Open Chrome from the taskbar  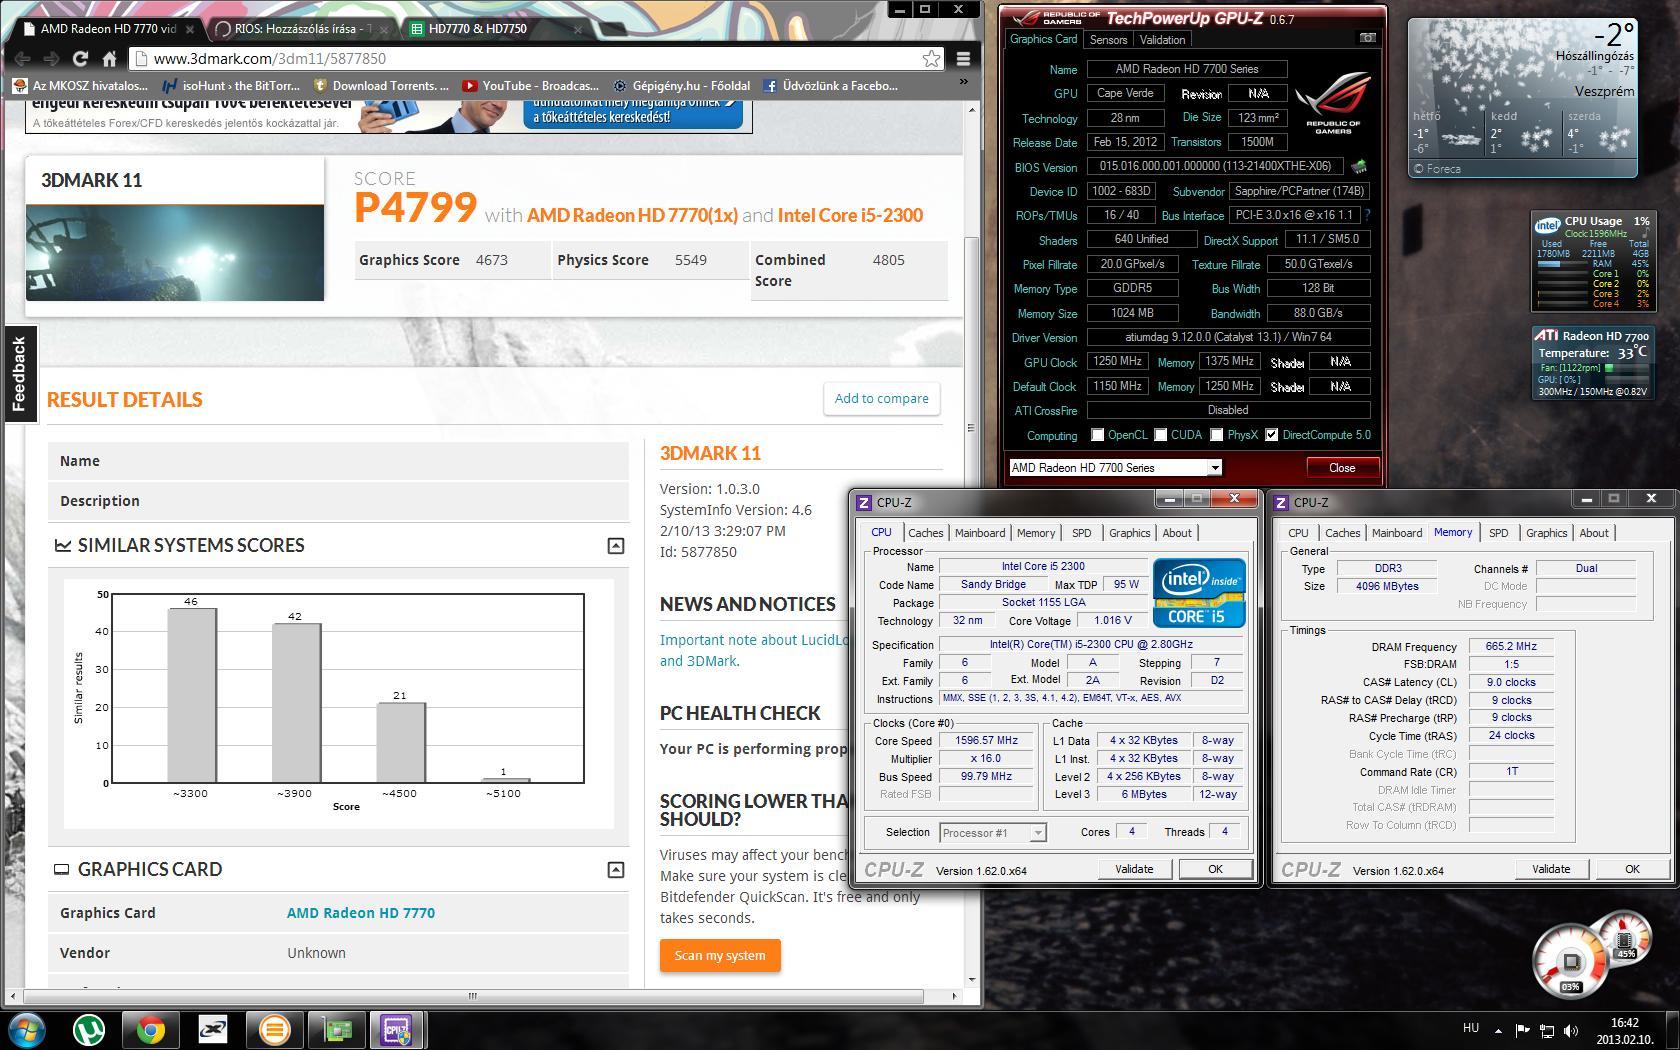coord(151,1029)
